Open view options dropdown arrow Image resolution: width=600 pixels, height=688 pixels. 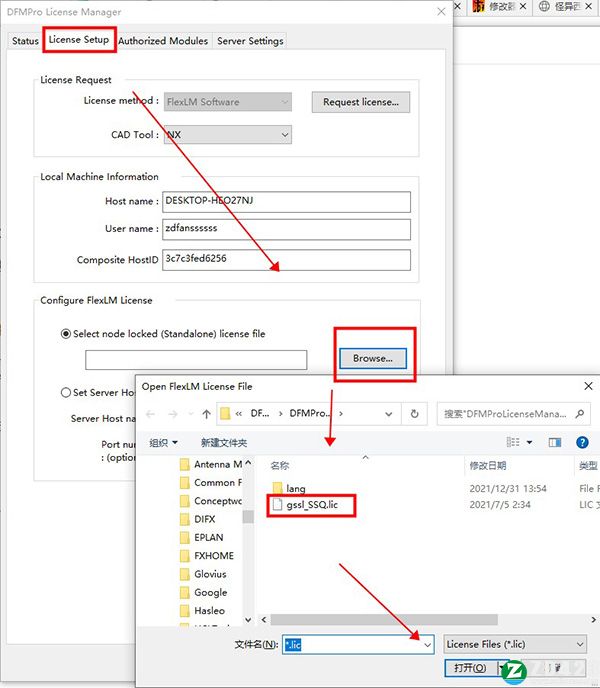point(529,442)
